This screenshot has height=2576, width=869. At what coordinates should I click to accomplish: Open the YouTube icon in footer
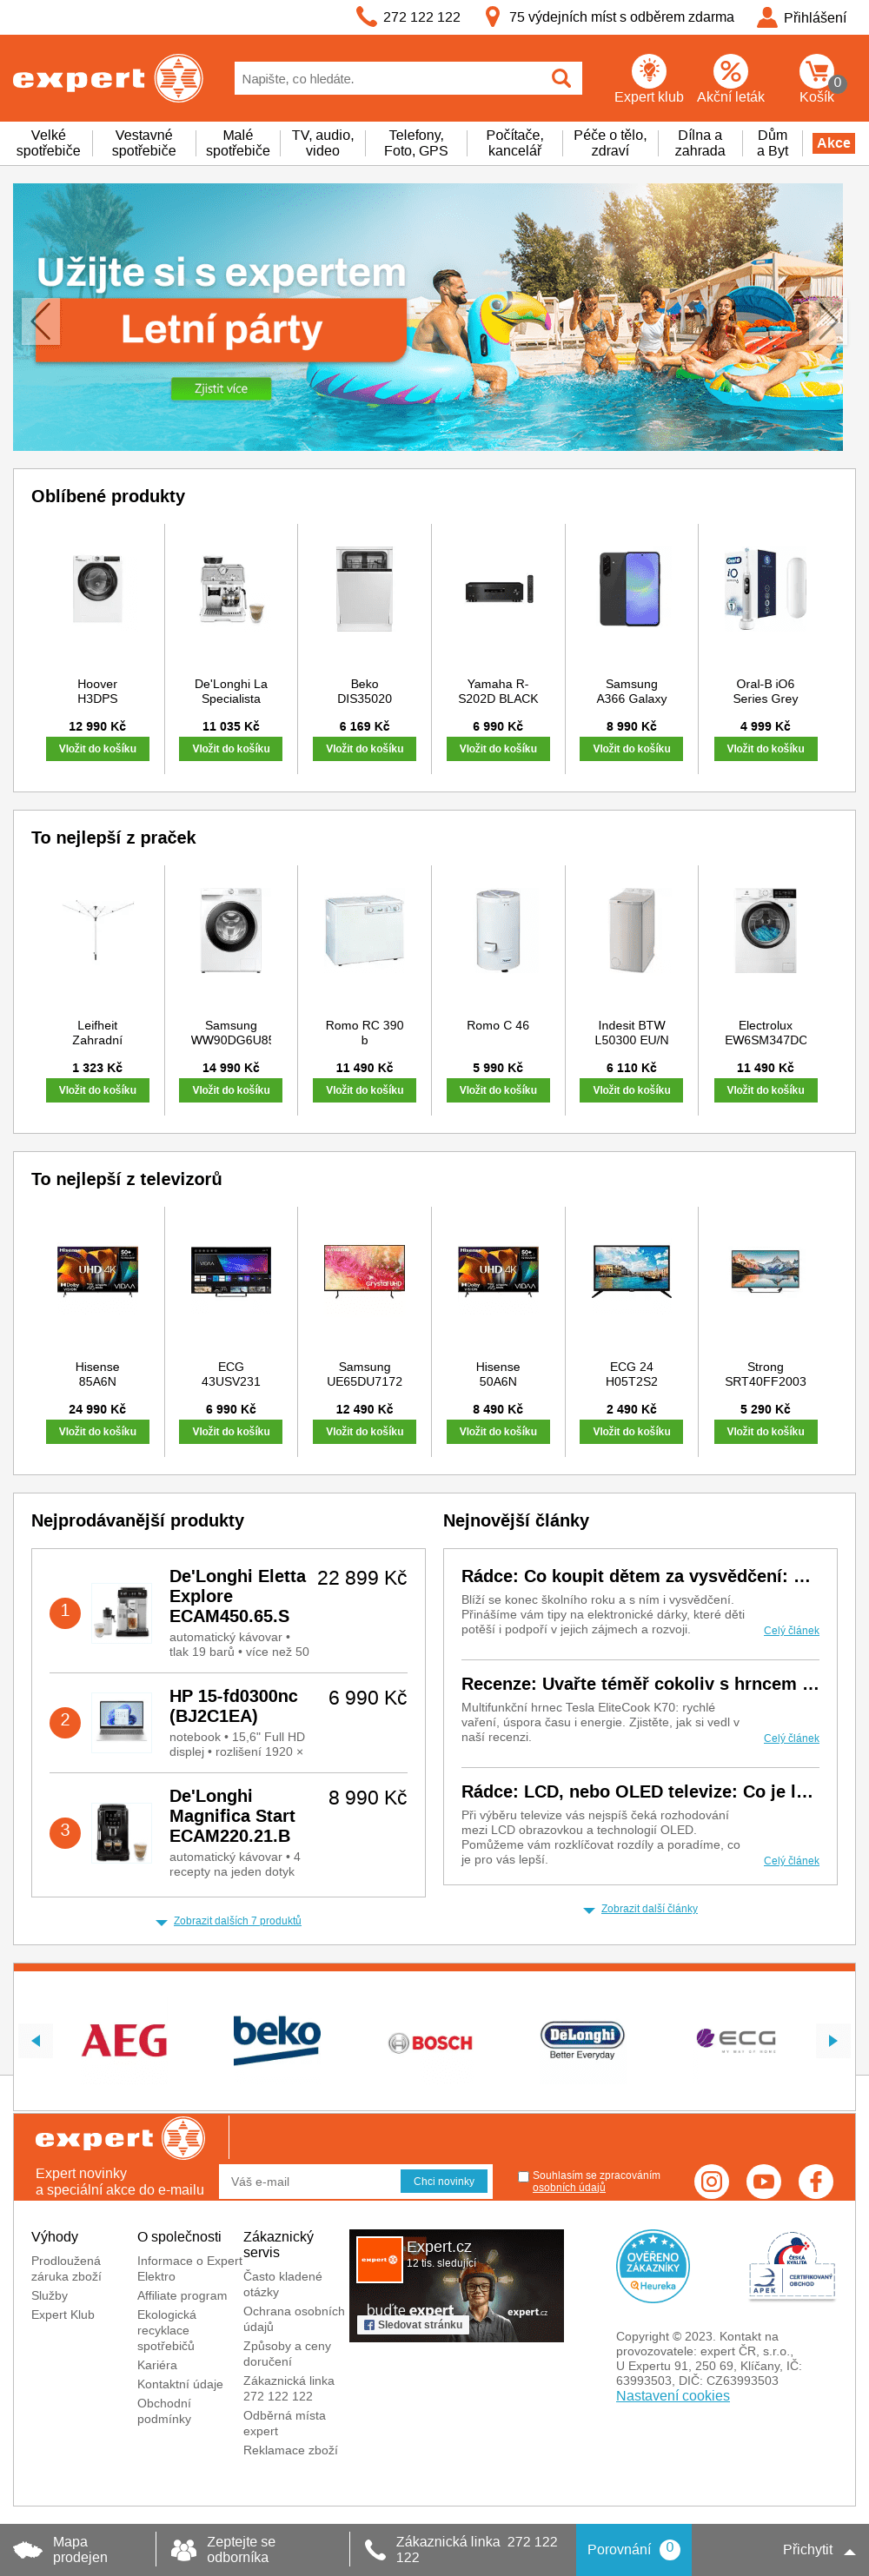tap(763, 2181)
